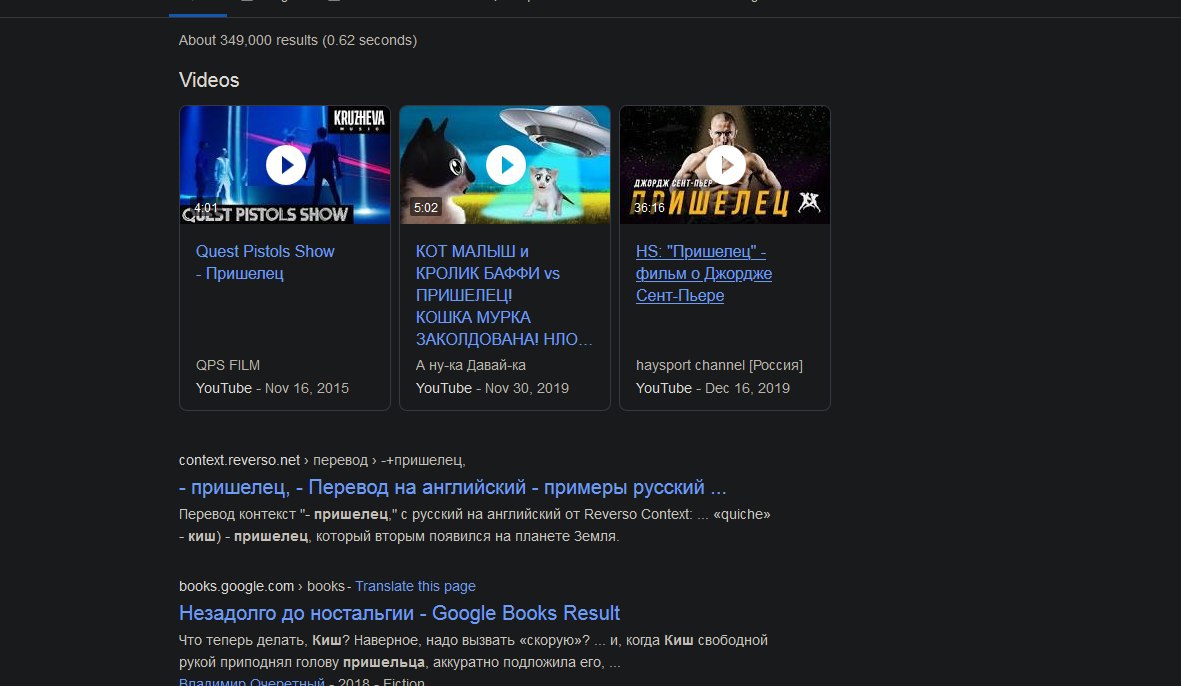This screenshot has height=686, width=1181.
Task: Click the 'YouTube - Nov 16, 2015' source line
Action: [x=272, y=389]
